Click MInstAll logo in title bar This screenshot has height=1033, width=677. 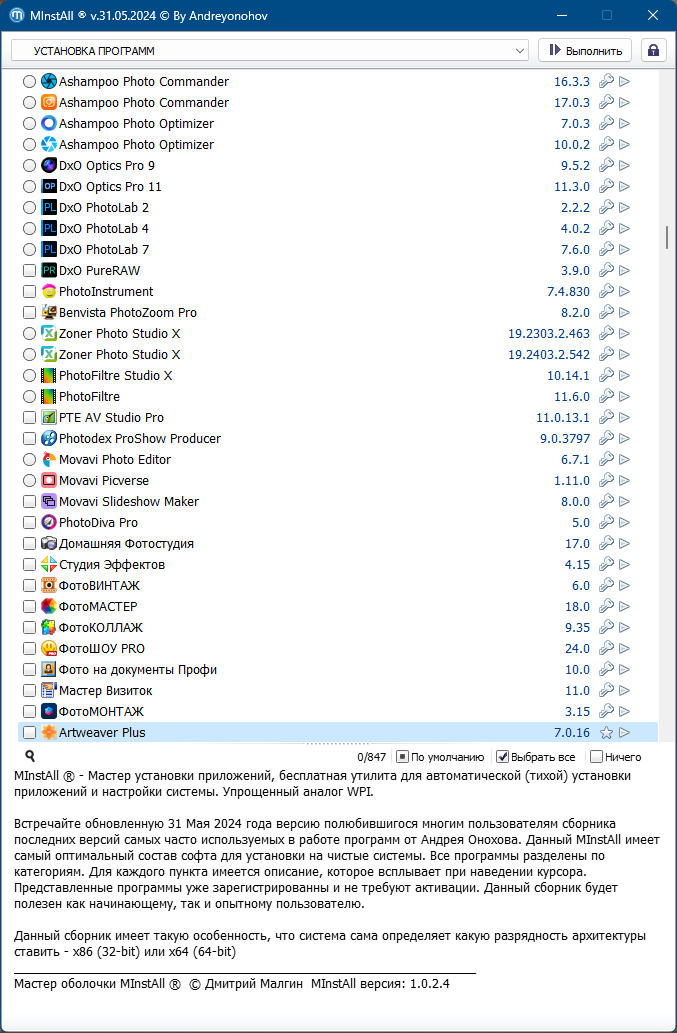point(18,15)
